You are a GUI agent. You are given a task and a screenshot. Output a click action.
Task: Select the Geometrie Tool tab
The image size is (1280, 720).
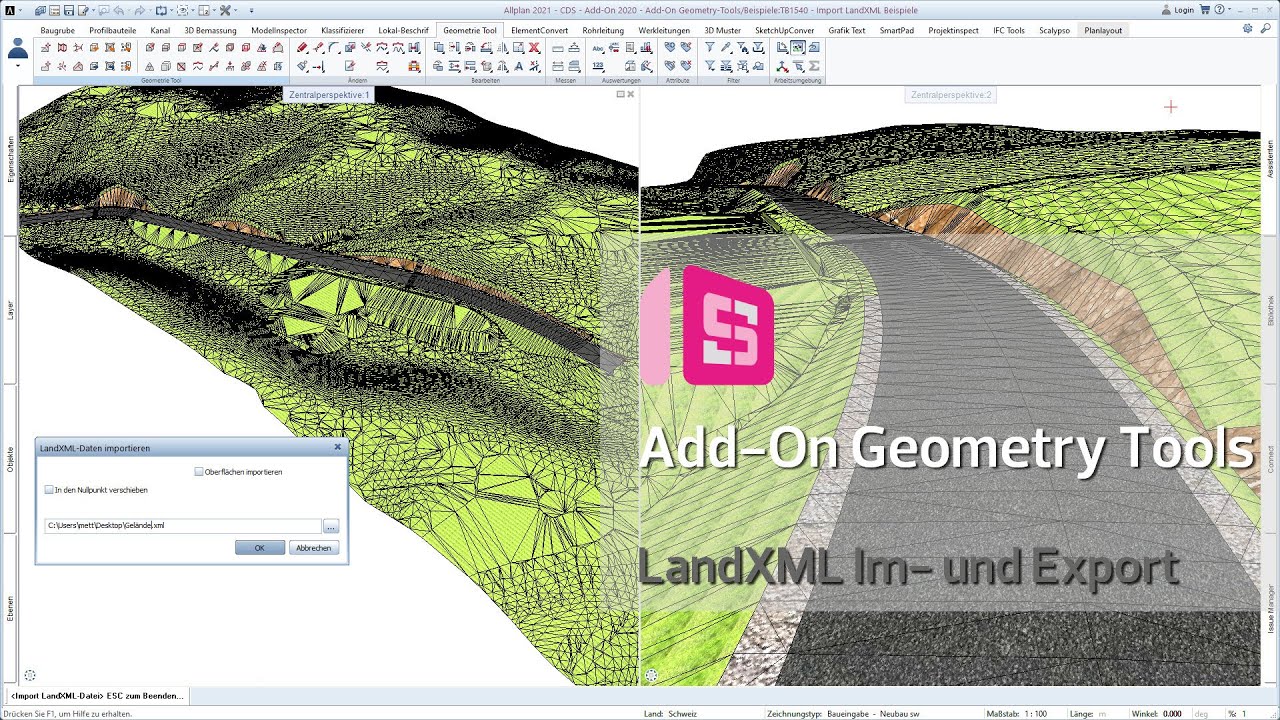pos(470,30)
